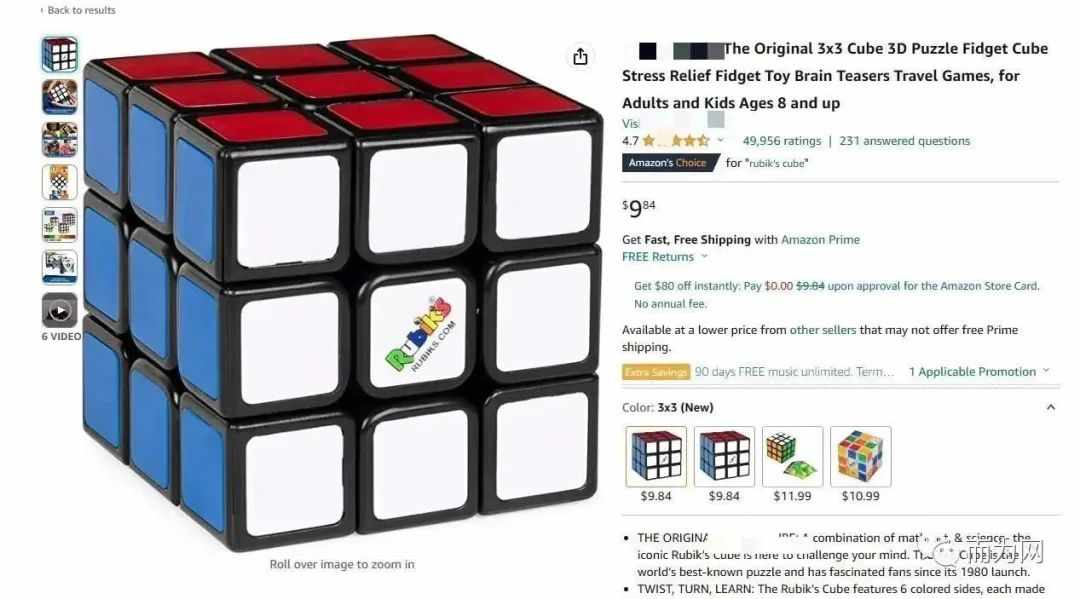Select the first cube thumbnail in gallery

[x=60, y=54]
